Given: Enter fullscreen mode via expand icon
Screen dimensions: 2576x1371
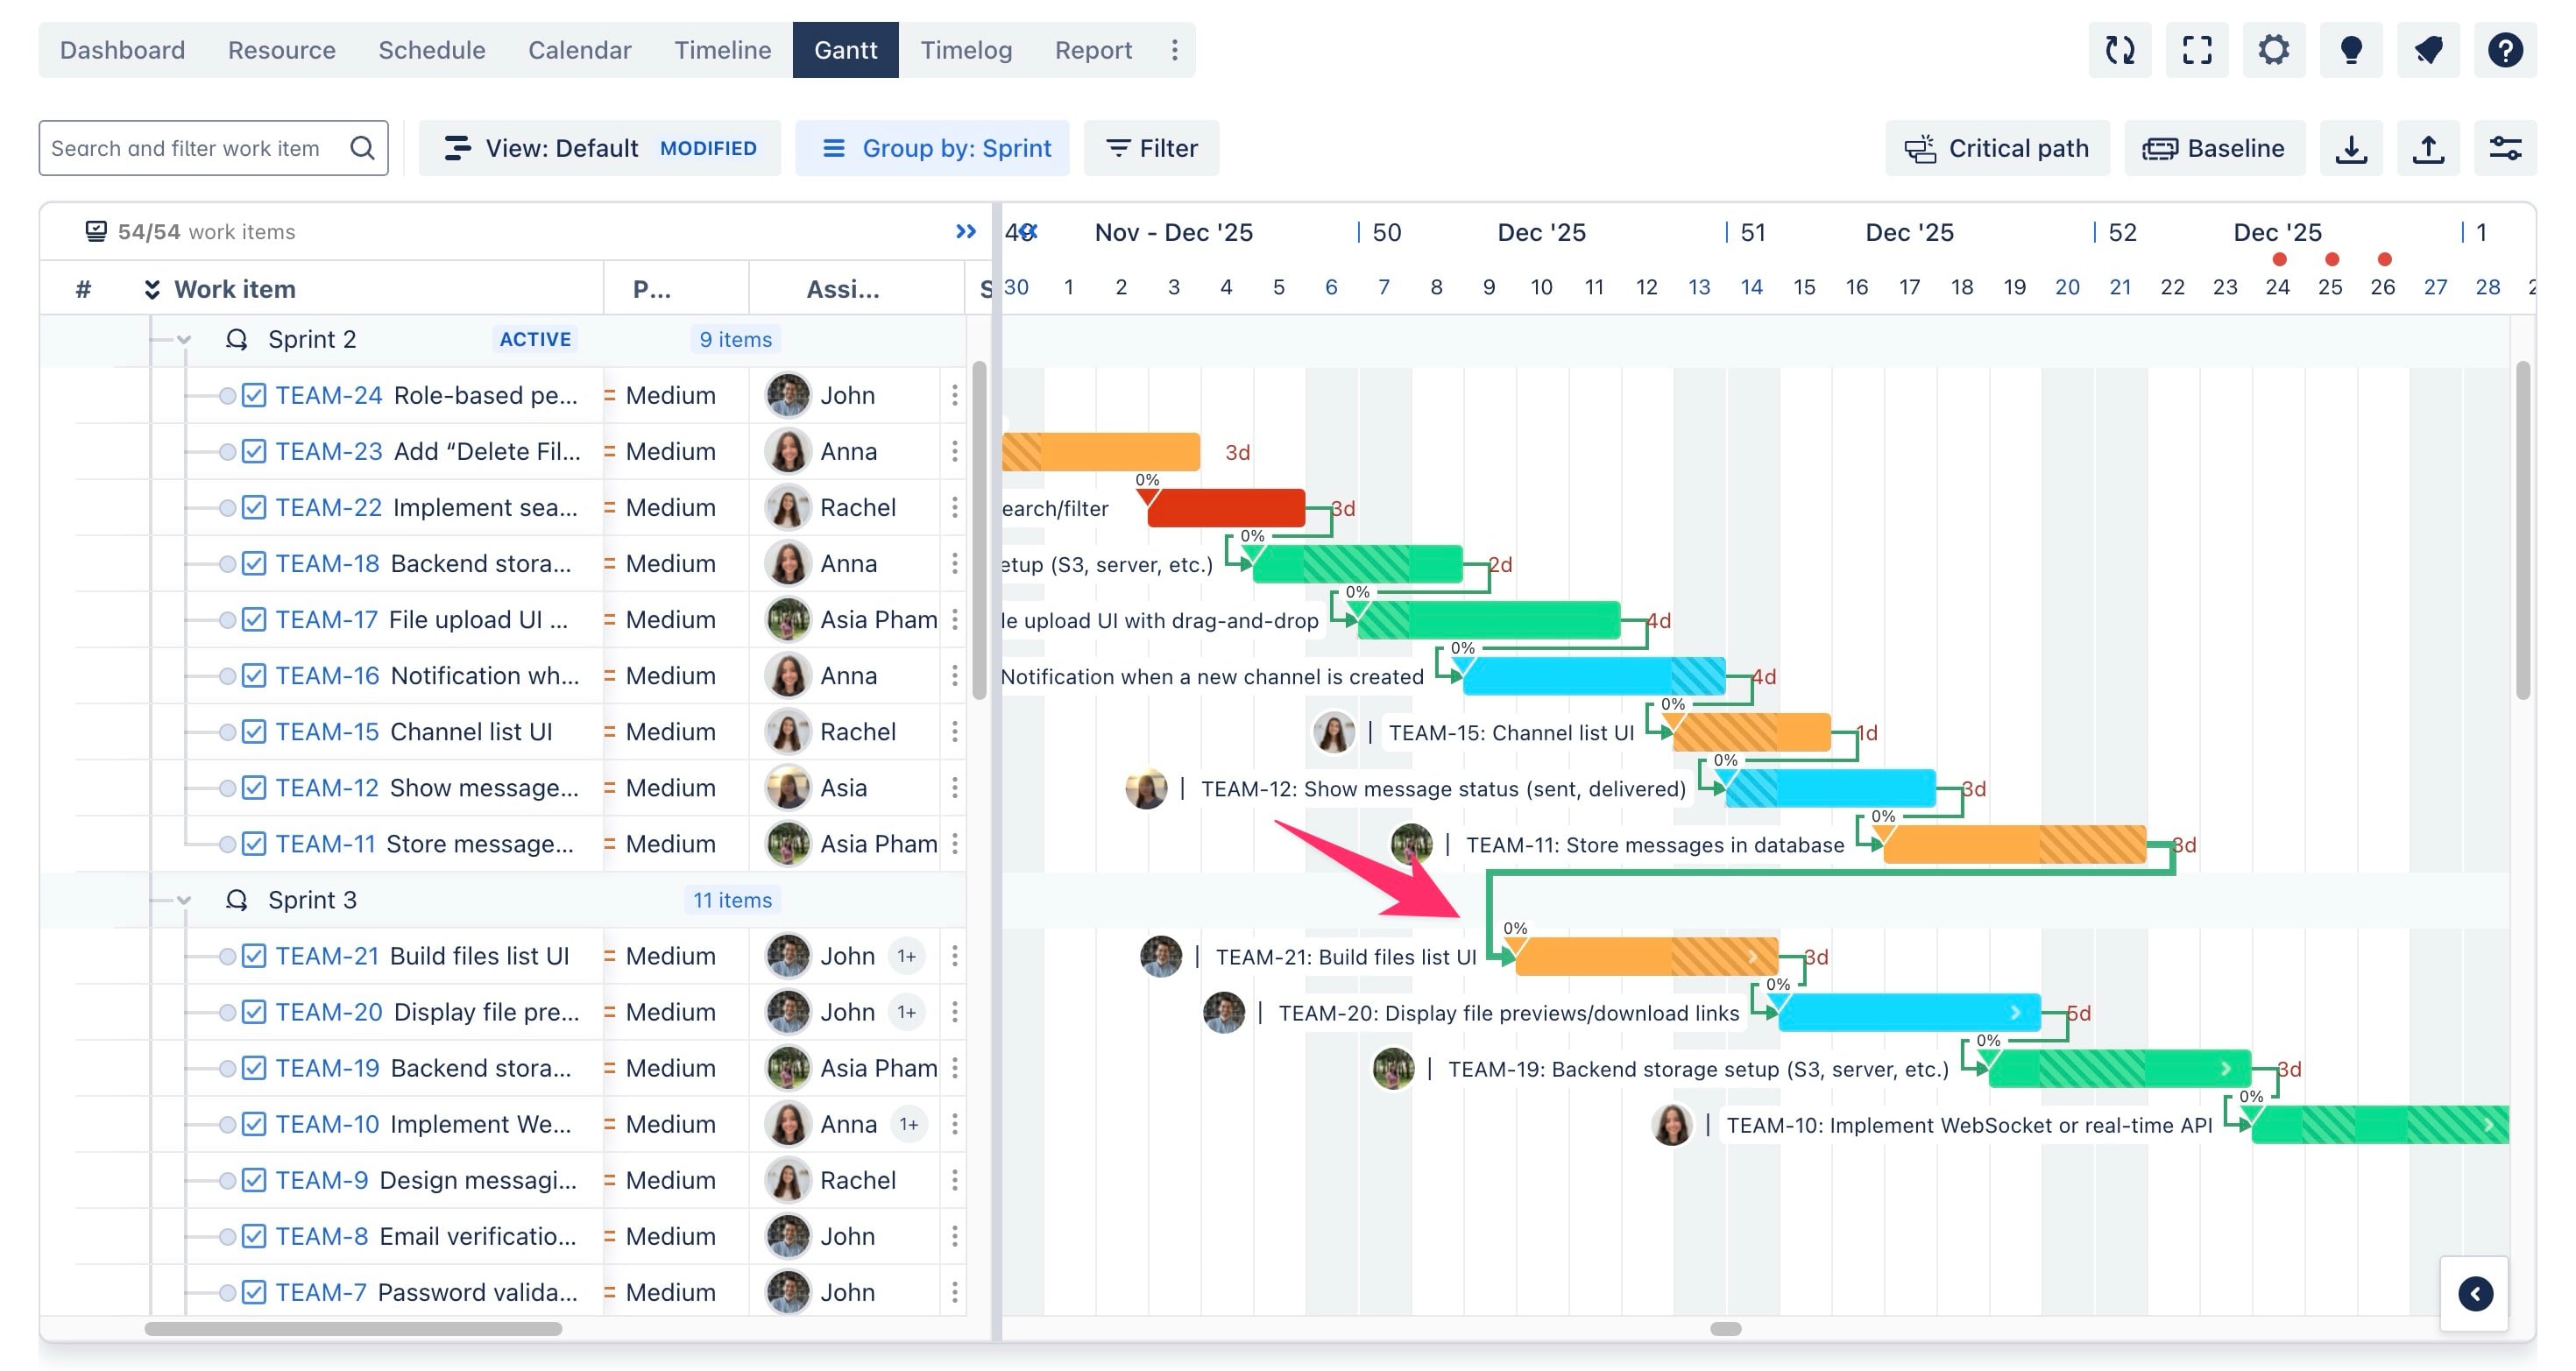Looking at the screenshot, I should tap(2196, 50).
